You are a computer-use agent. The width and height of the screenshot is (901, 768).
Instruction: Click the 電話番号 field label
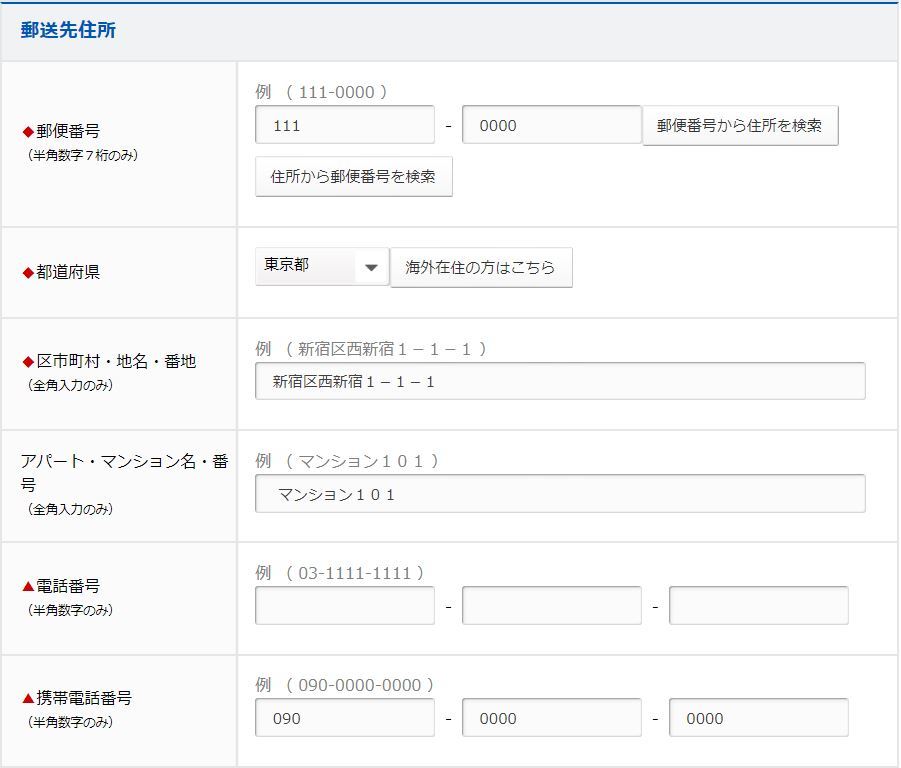point(68,586)
